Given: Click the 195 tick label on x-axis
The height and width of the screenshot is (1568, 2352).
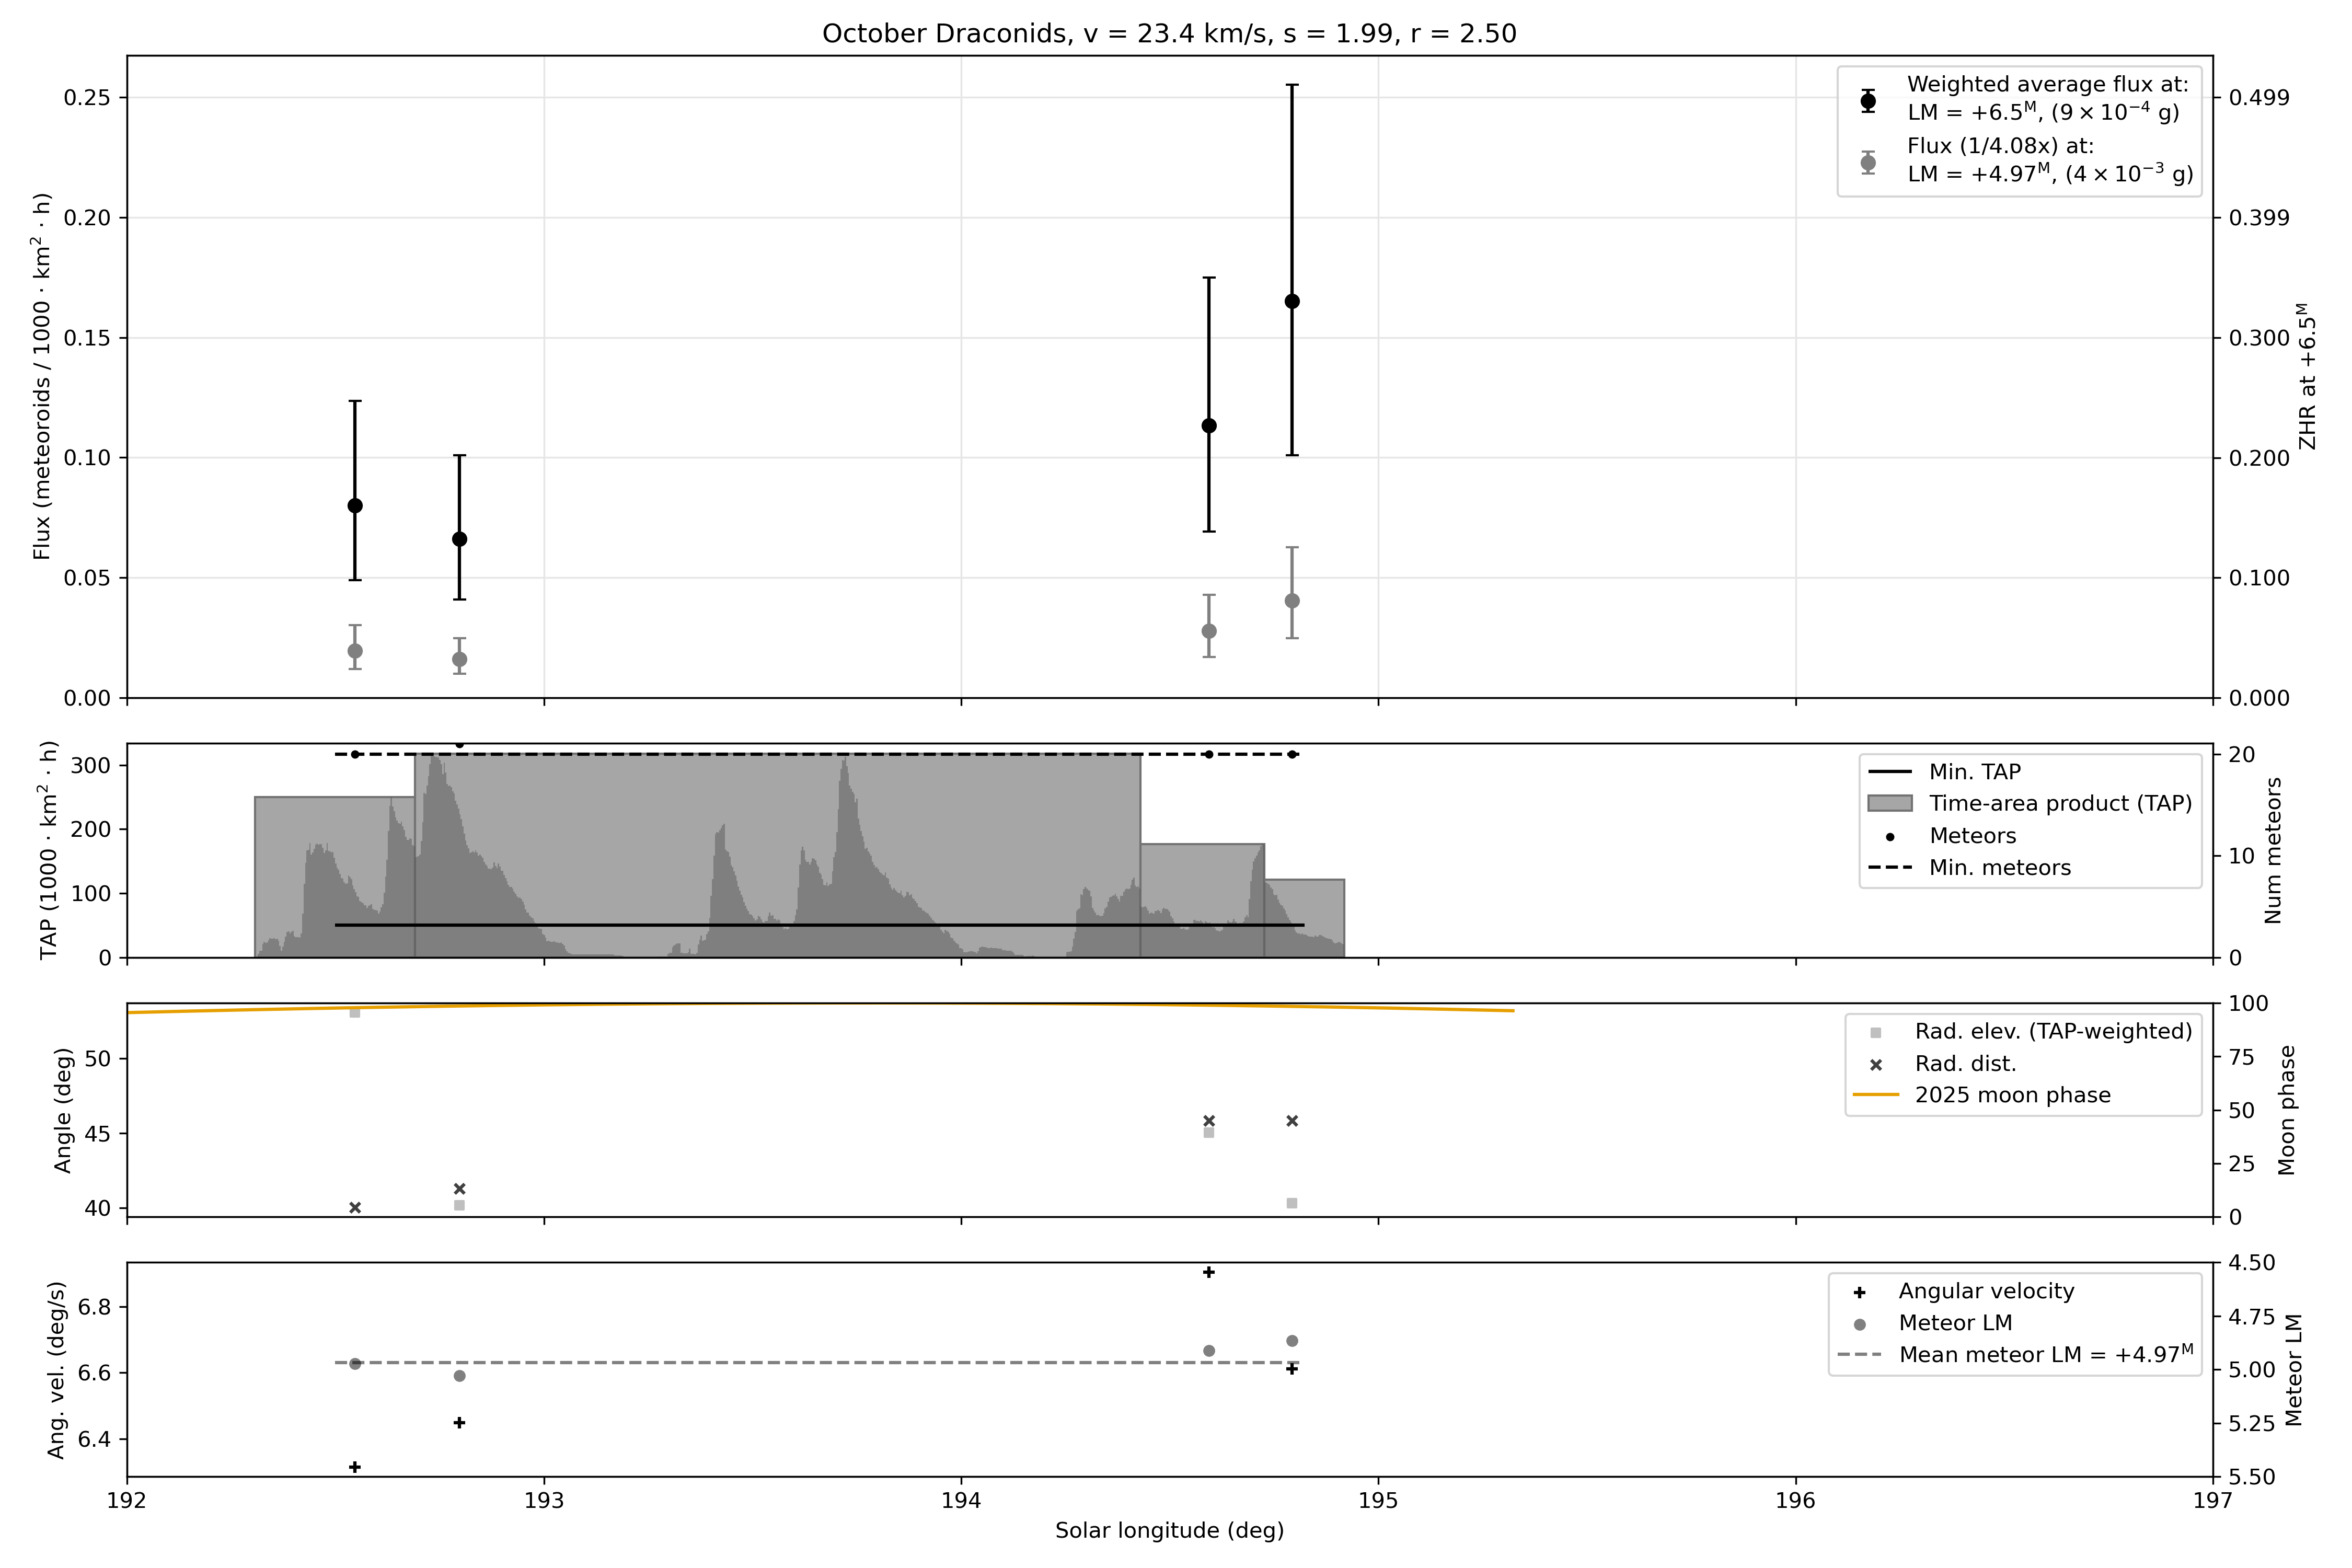Looking at the screenshot, I should pos(1378,1501).
